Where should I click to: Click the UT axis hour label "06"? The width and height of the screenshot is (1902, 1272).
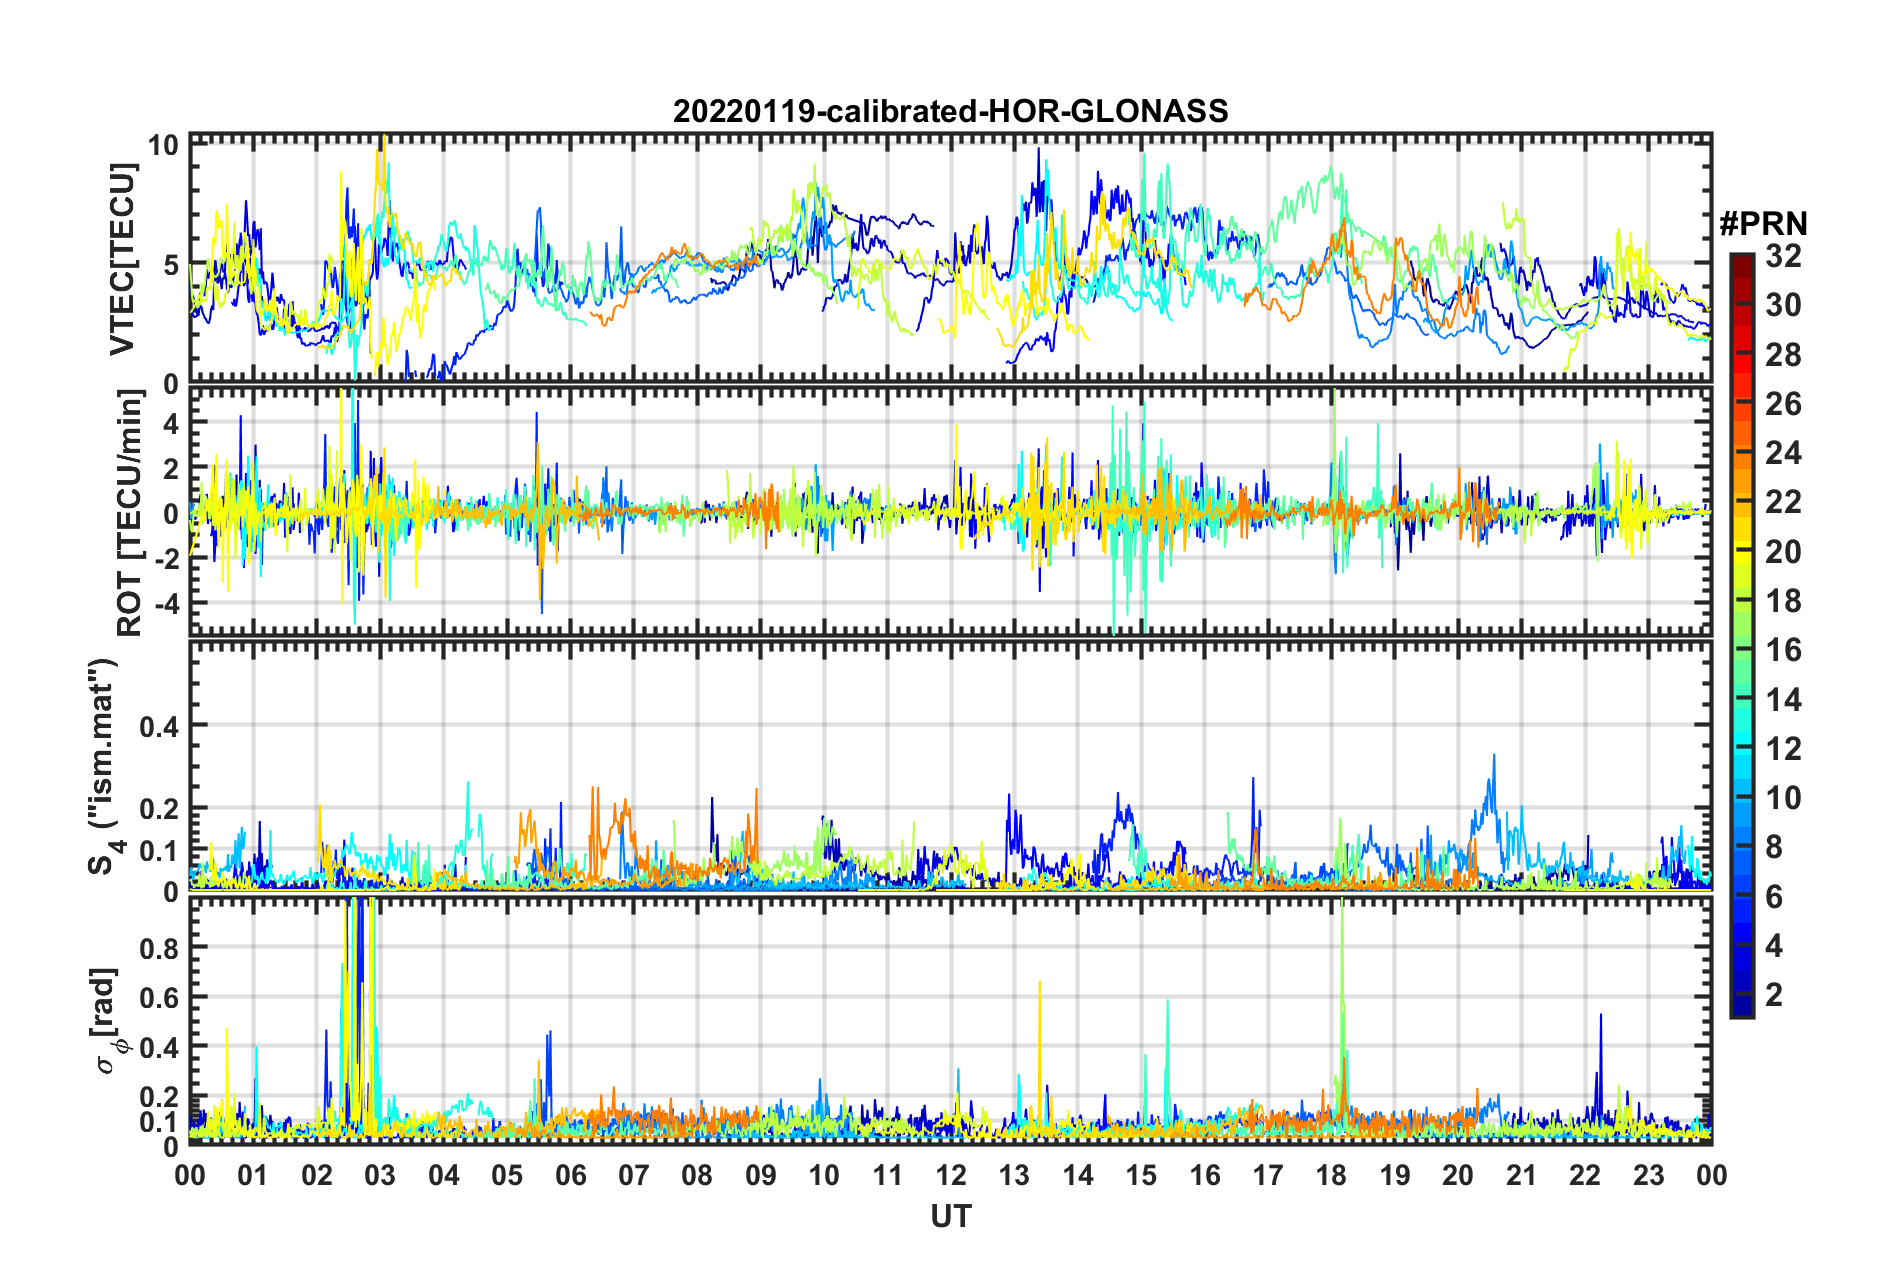click(x=570, y=1175)
